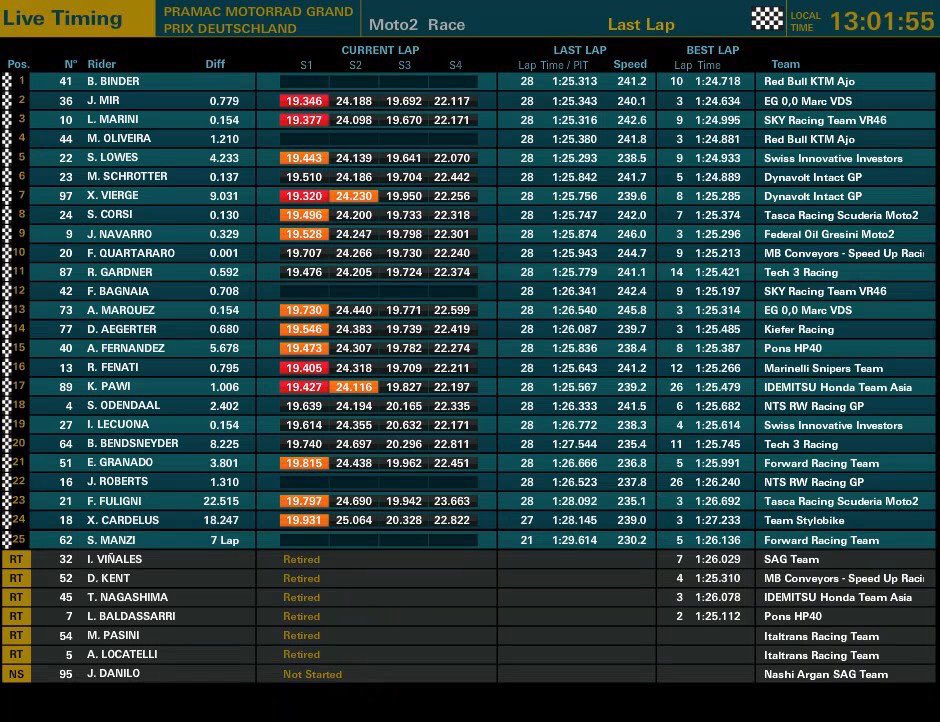The height and width of the screenshot is (722, 940).
Task: Select rider A. FERNANDEZ
Action: [125, 348]
